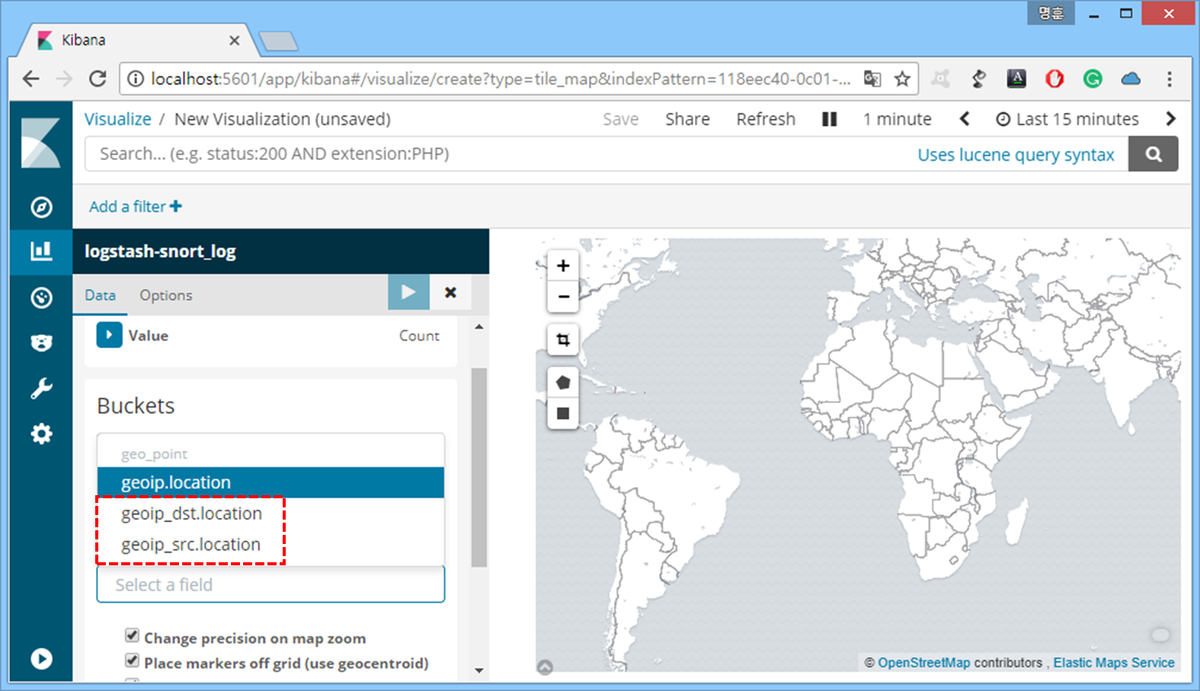Image resolution: width=1200 pixels, height=691 pixels.
Task: Open Timelion from the bear face icon
Action: tap(41, 343)
